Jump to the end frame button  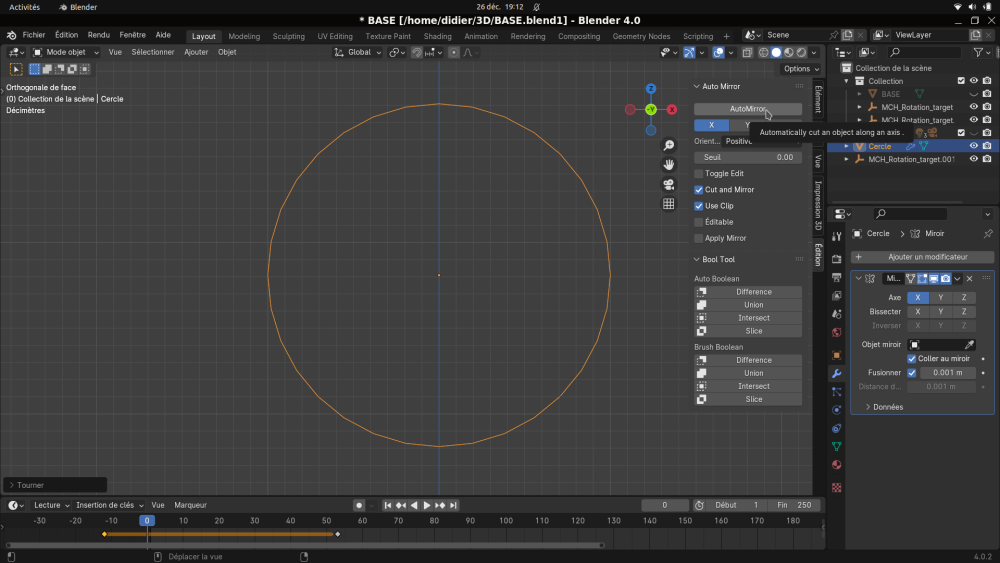(x=453, y=505)
